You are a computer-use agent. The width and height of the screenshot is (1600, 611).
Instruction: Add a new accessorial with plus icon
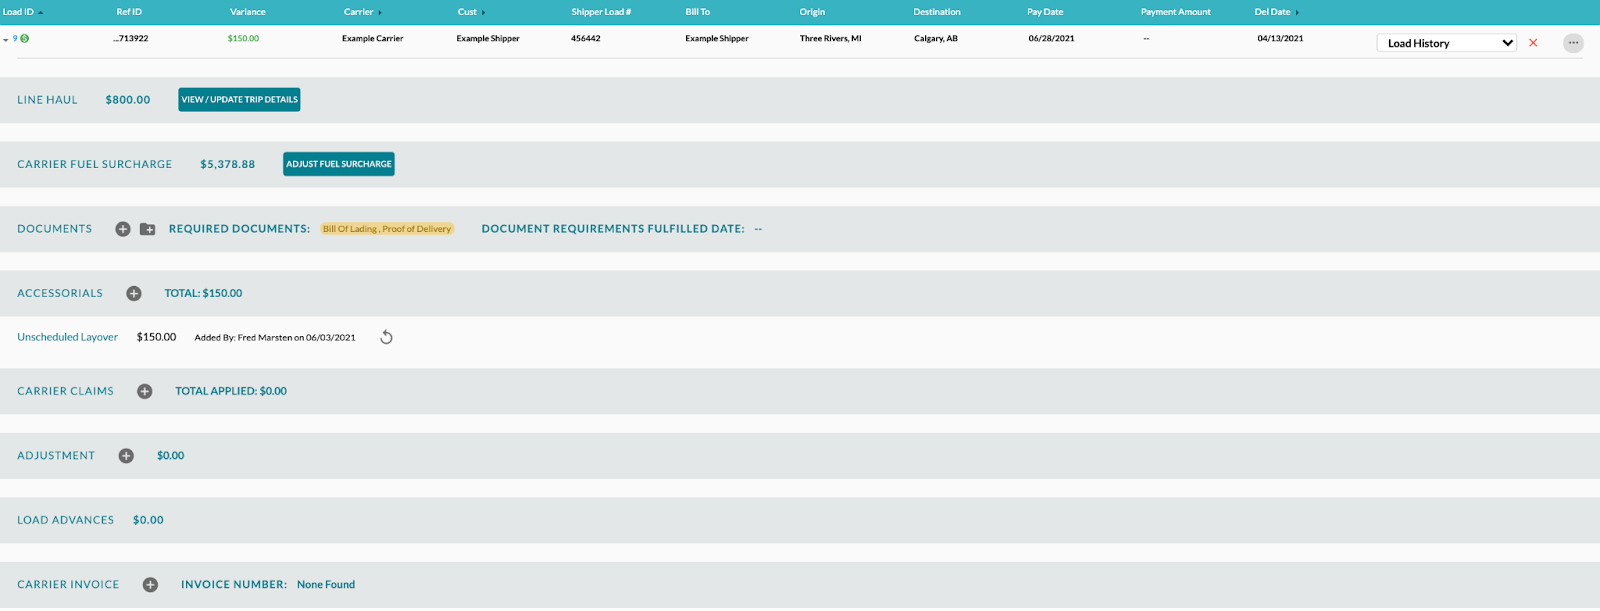[x=134, y=293]
